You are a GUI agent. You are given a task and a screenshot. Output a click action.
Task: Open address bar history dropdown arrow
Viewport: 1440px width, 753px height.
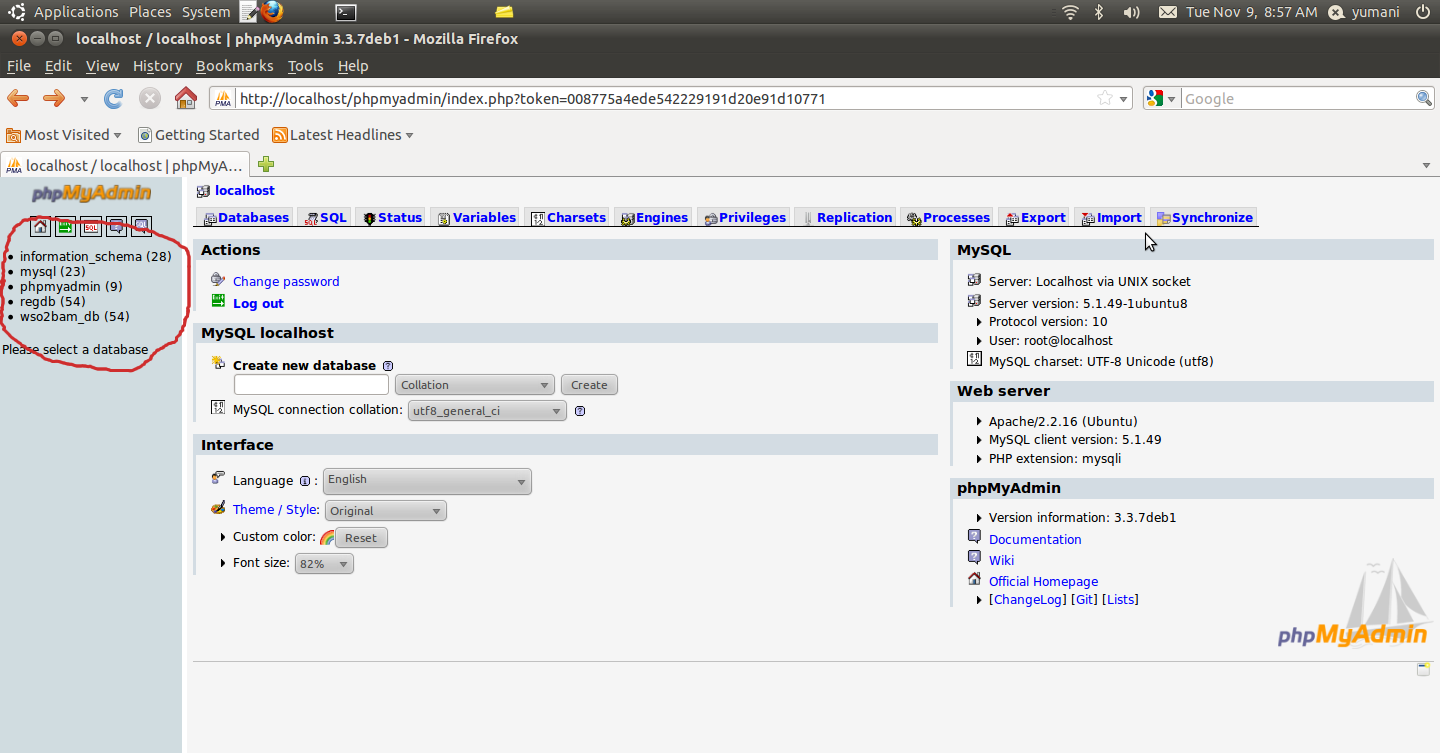pos(1124,98)
